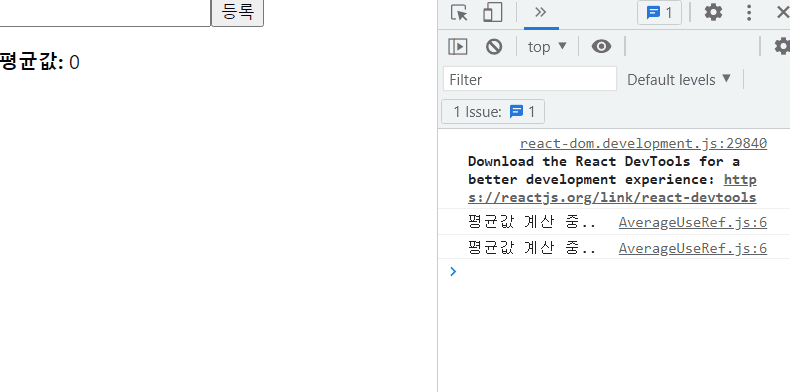
Task: Open react-dom.development.js:29840 source link
Action: [x=643, y=144]
